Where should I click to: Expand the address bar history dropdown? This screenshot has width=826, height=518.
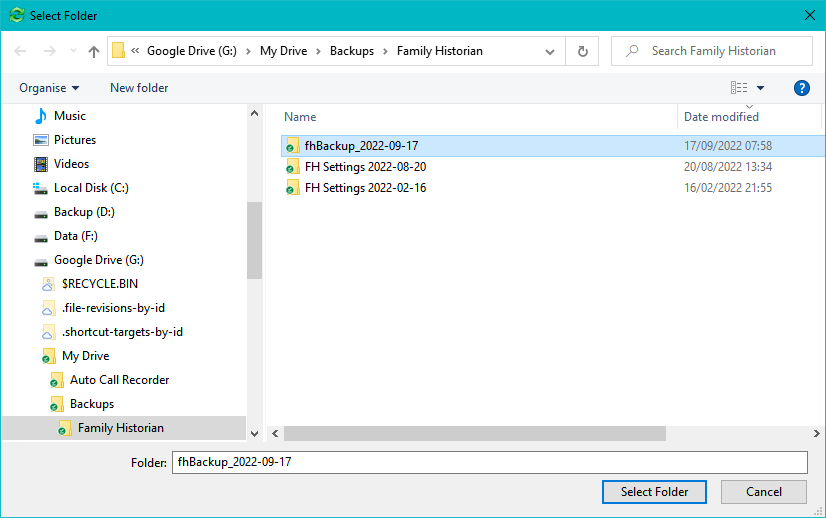tap(549, 52)
